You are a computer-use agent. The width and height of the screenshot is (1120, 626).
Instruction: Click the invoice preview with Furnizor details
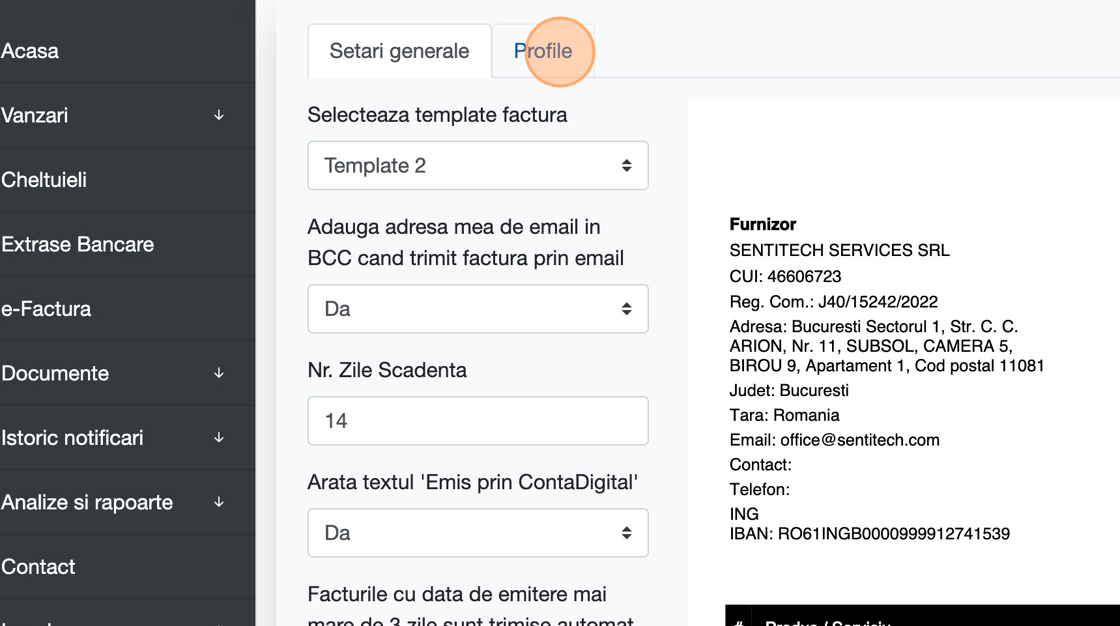[x=900, y=380]
